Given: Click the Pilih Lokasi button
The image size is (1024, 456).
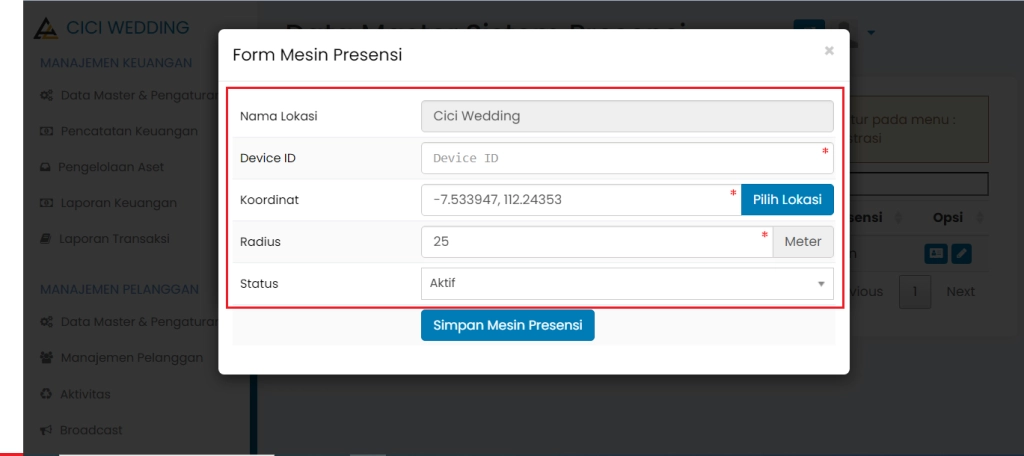Looking at the screenshot, I should click(787, 200).
